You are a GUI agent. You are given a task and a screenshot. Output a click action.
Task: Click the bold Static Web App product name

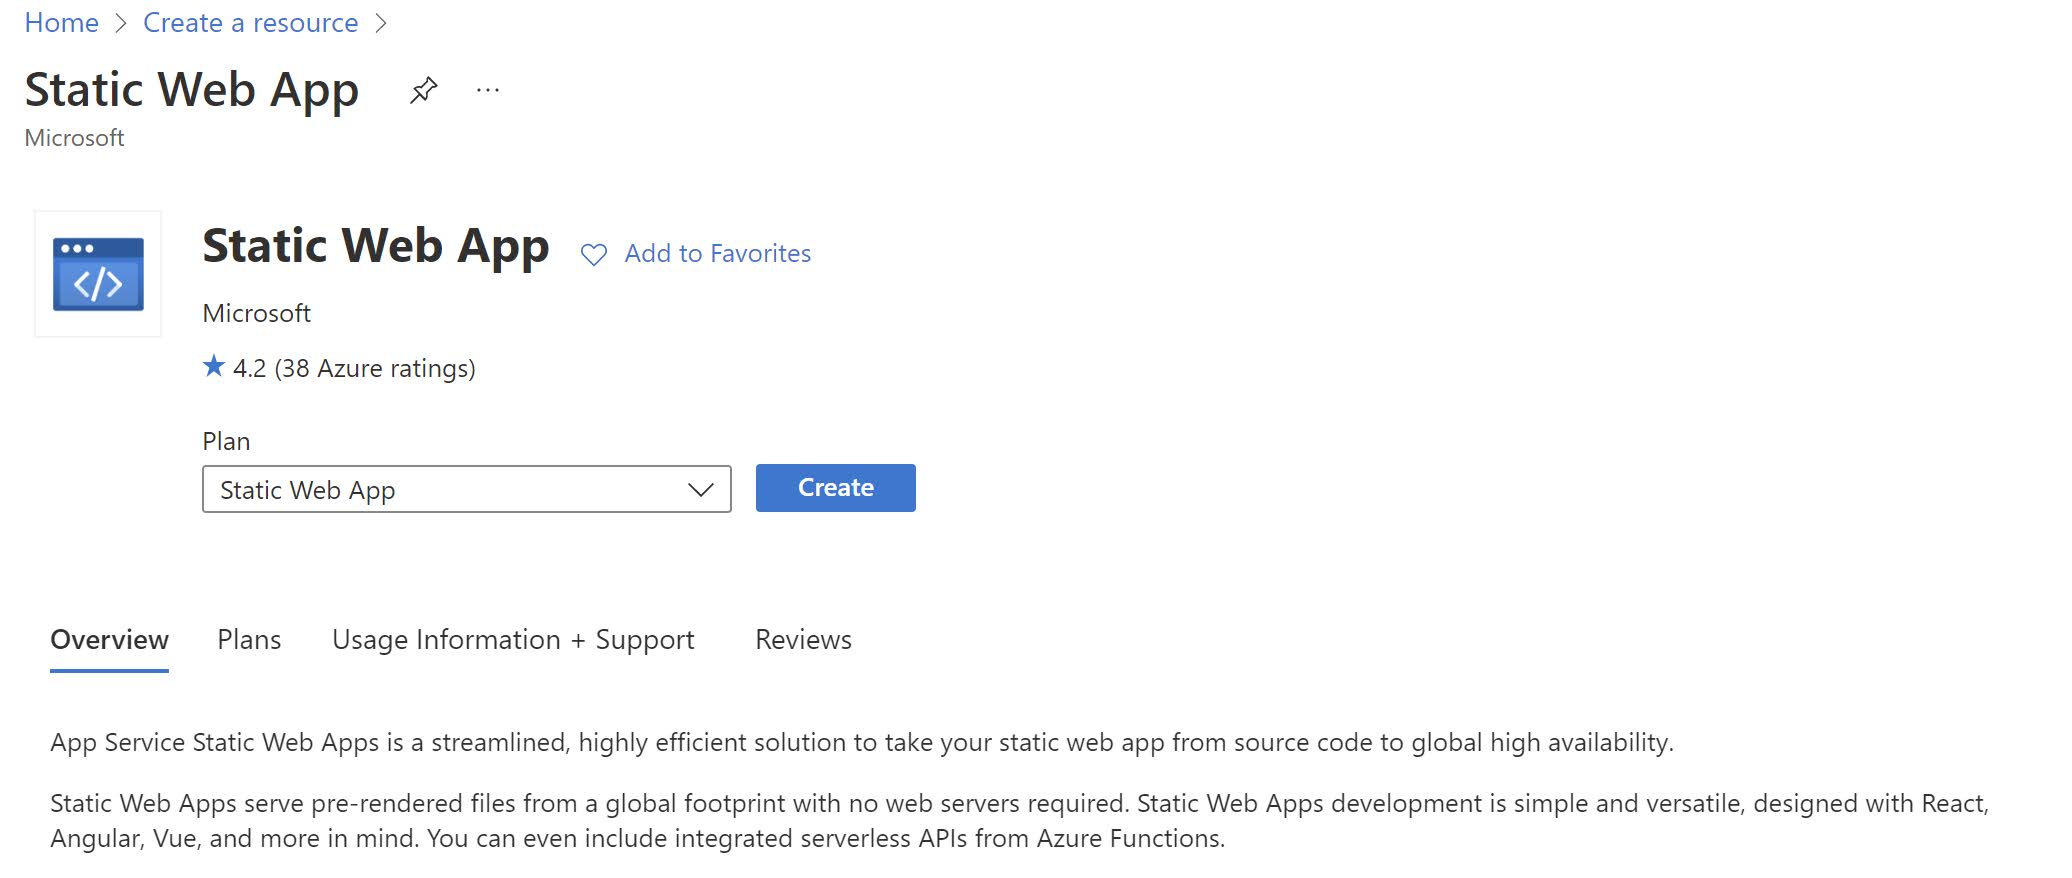tap(376, 247)
